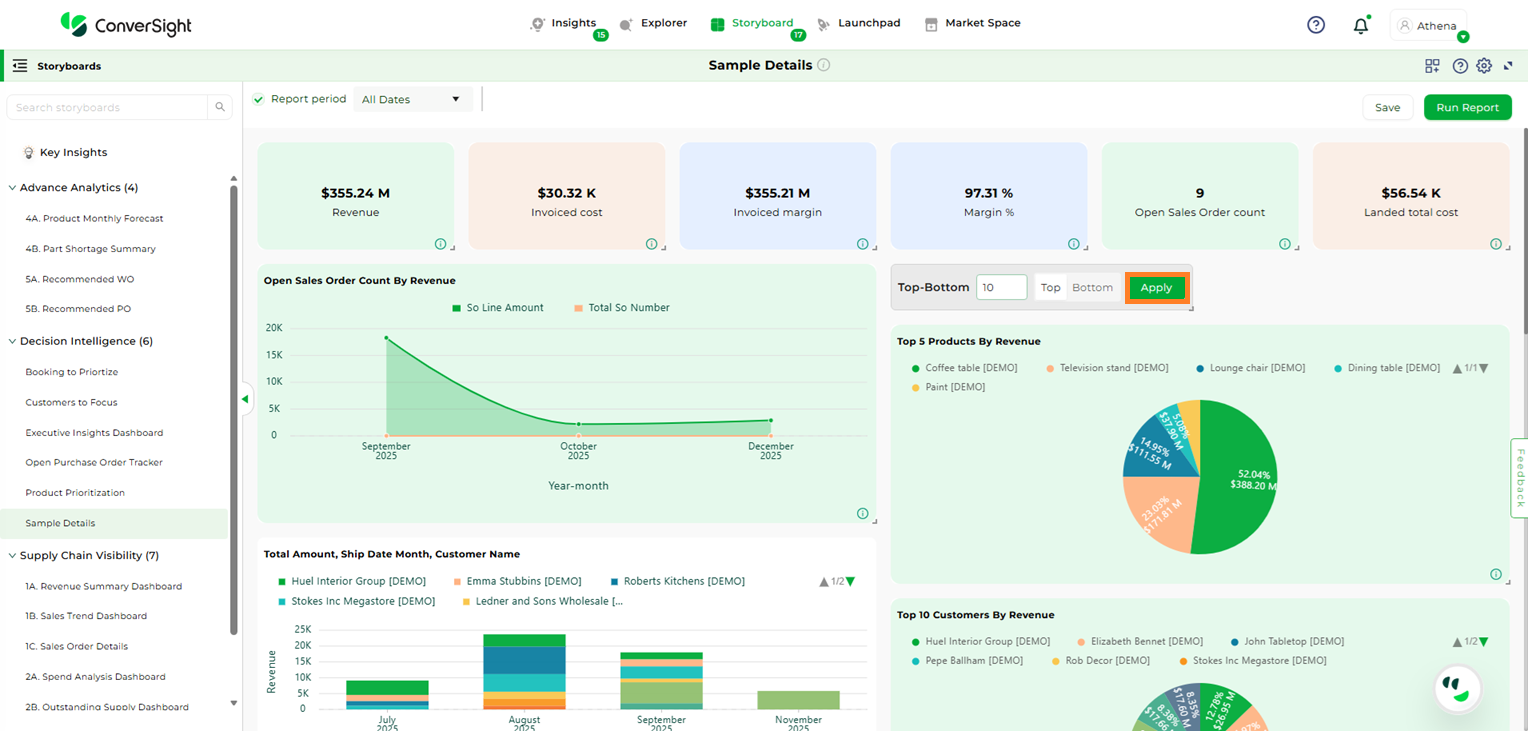Viewport: 1528px width, 731px height.
Task: Click the Run Report button
Action: pos(1467,108)
